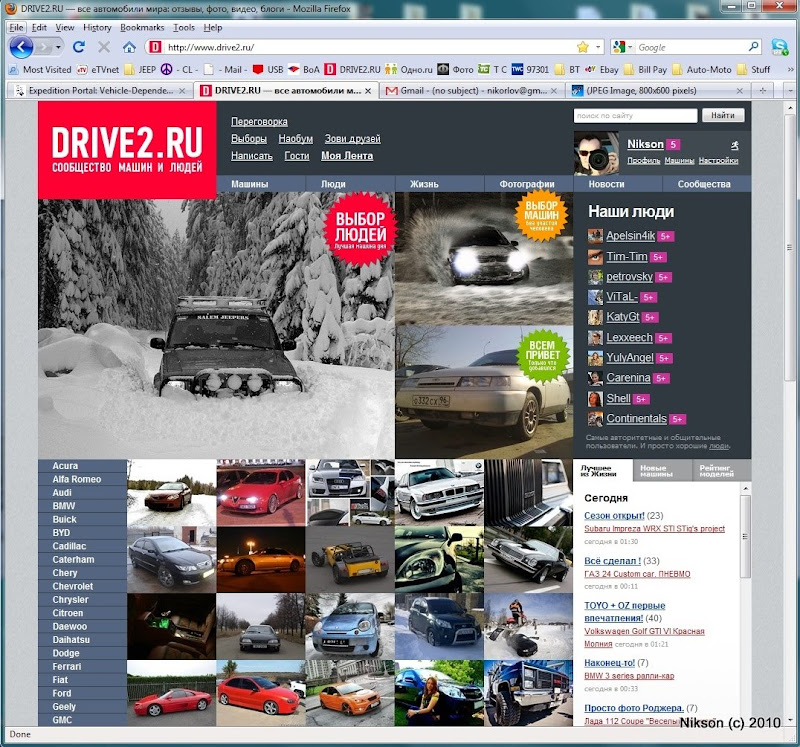Click the red Alfa Romeo thumbnail
800x747 pixels.
261,493
